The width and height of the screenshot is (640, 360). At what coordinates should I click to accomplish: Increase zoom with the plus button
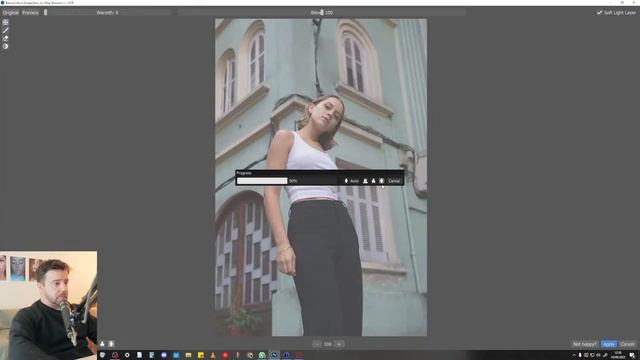(x=339, y=344)
